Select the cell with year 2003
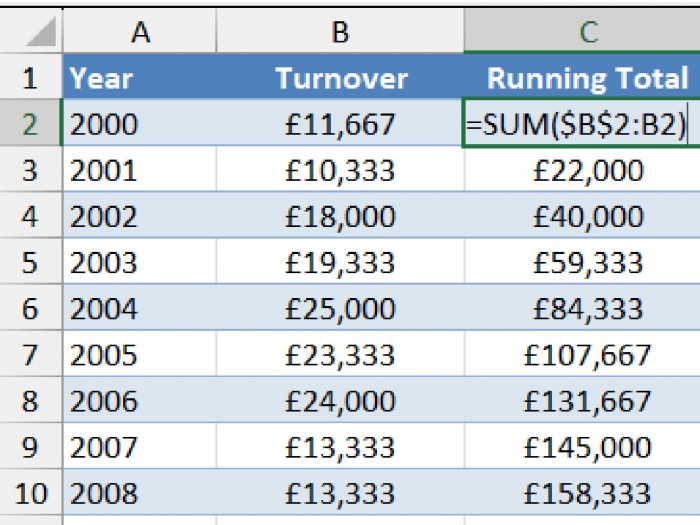The width and height of the screenshot is (700, 525). 140,262
